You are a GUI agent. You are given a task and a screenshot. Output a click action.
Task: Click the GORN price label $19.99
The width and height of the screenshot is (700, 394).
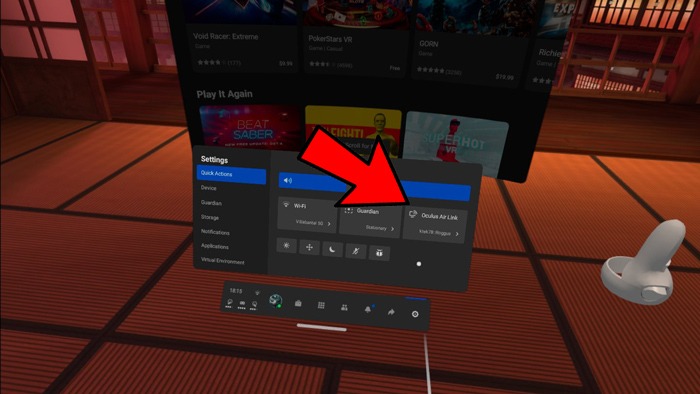point(504,77)
